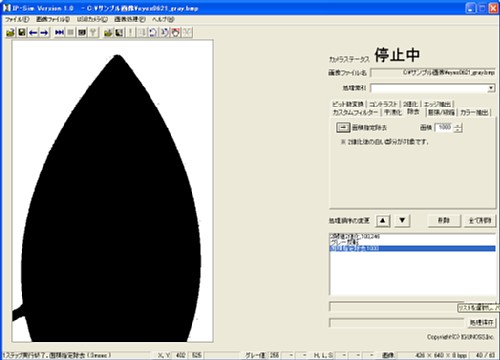Click the undo curved arrow icon
The height and width of the screenshot is (360, 500).
pyautogui.click(x=153, y=32)
